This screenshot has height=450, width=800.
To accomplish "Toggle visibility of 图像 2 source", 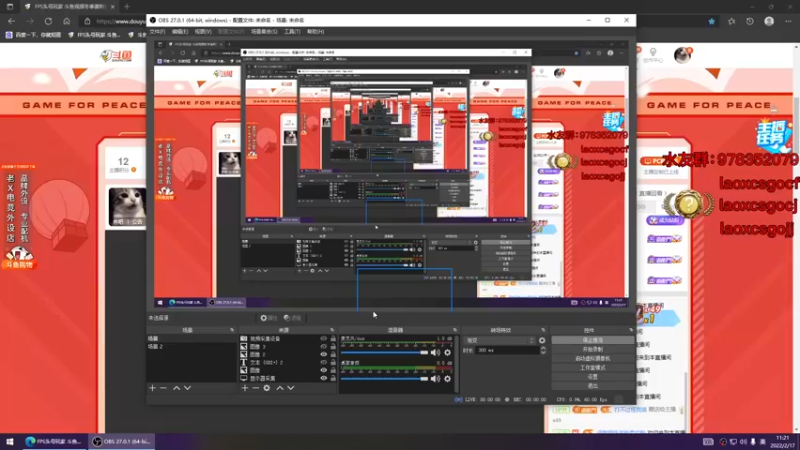I will pyautogui.click(x=323, y=354).
